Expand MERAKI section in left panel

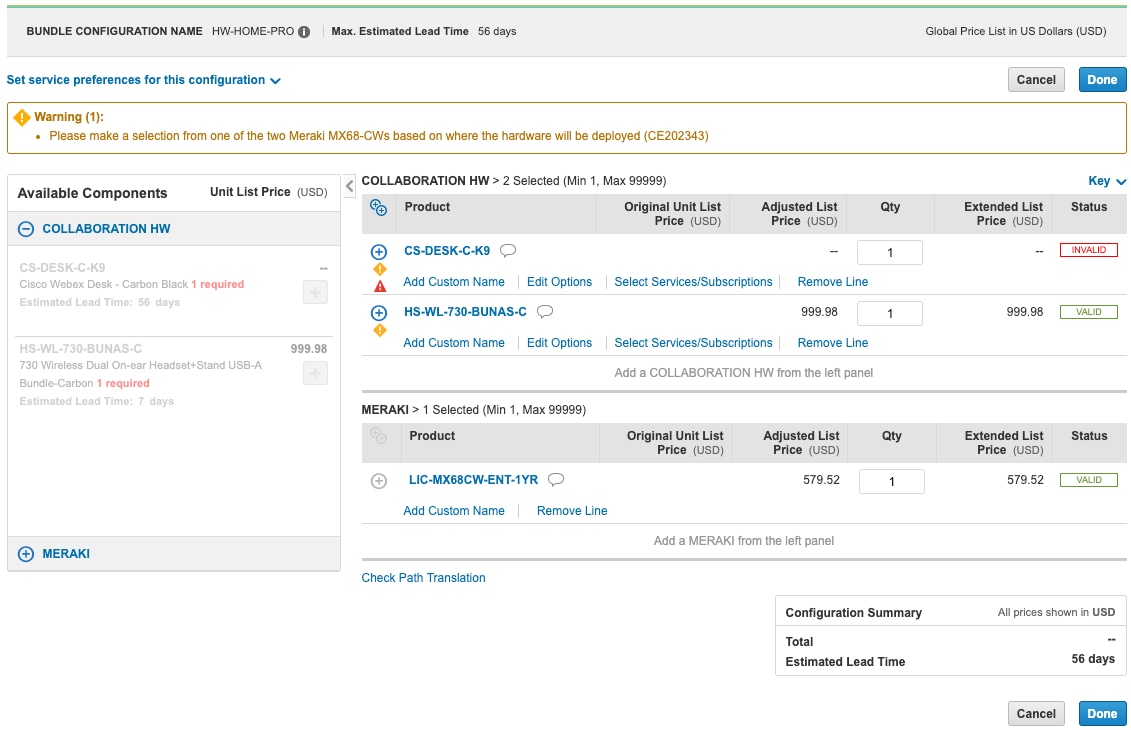(x=26, y=554)
